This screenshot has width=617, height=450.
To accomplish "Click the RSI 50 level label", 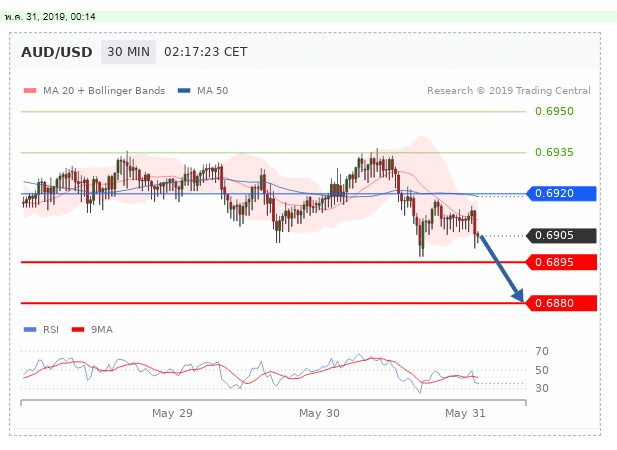I will pyautogui.click(x=542, y=370).
